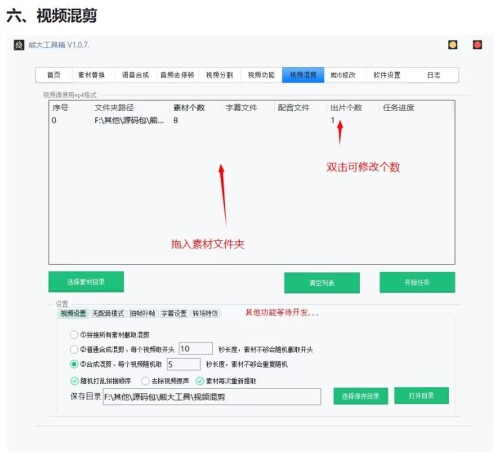The height and width of the screenshot is (460, 500).
Task: Click the 序号 value 0 in first row
Action: coord(54,120)
